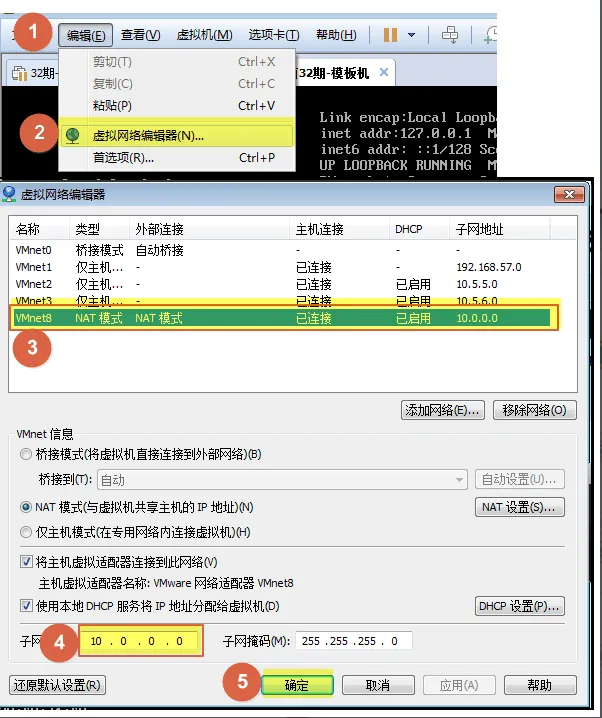Click the 192.168.57.0 subnet cell

coord(488,267)
